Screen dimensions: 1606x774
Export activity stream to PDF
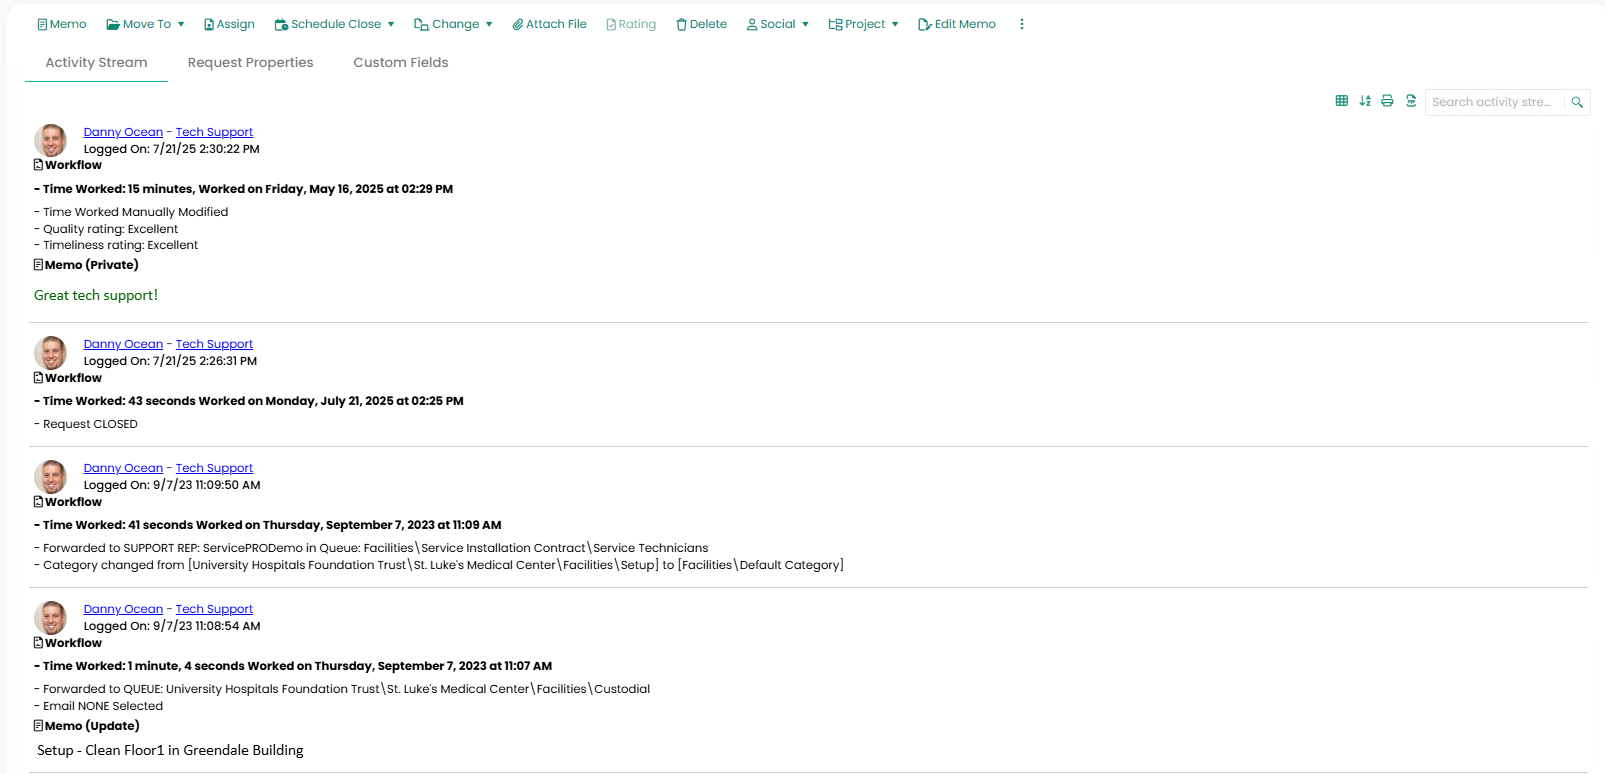[1411, 101]
